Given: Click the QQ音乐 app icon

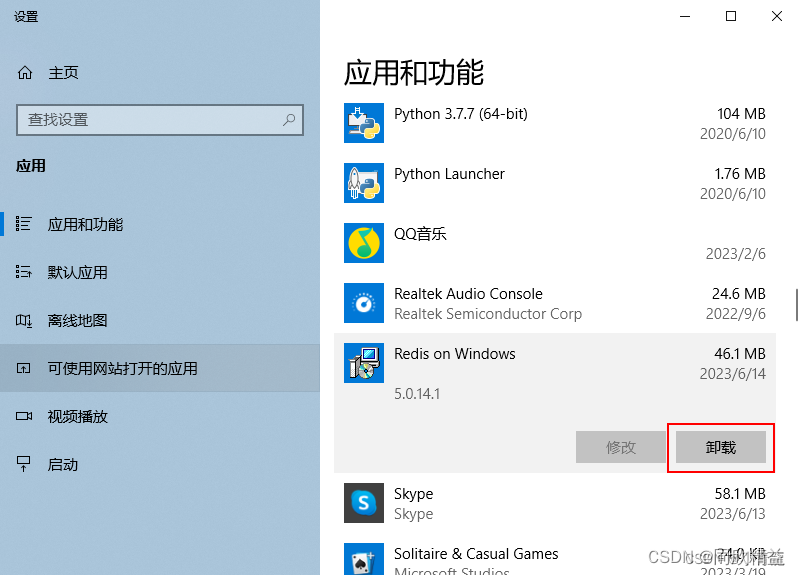Looking at the screenshot, I should pyautogui.click(x=364, y=243).
